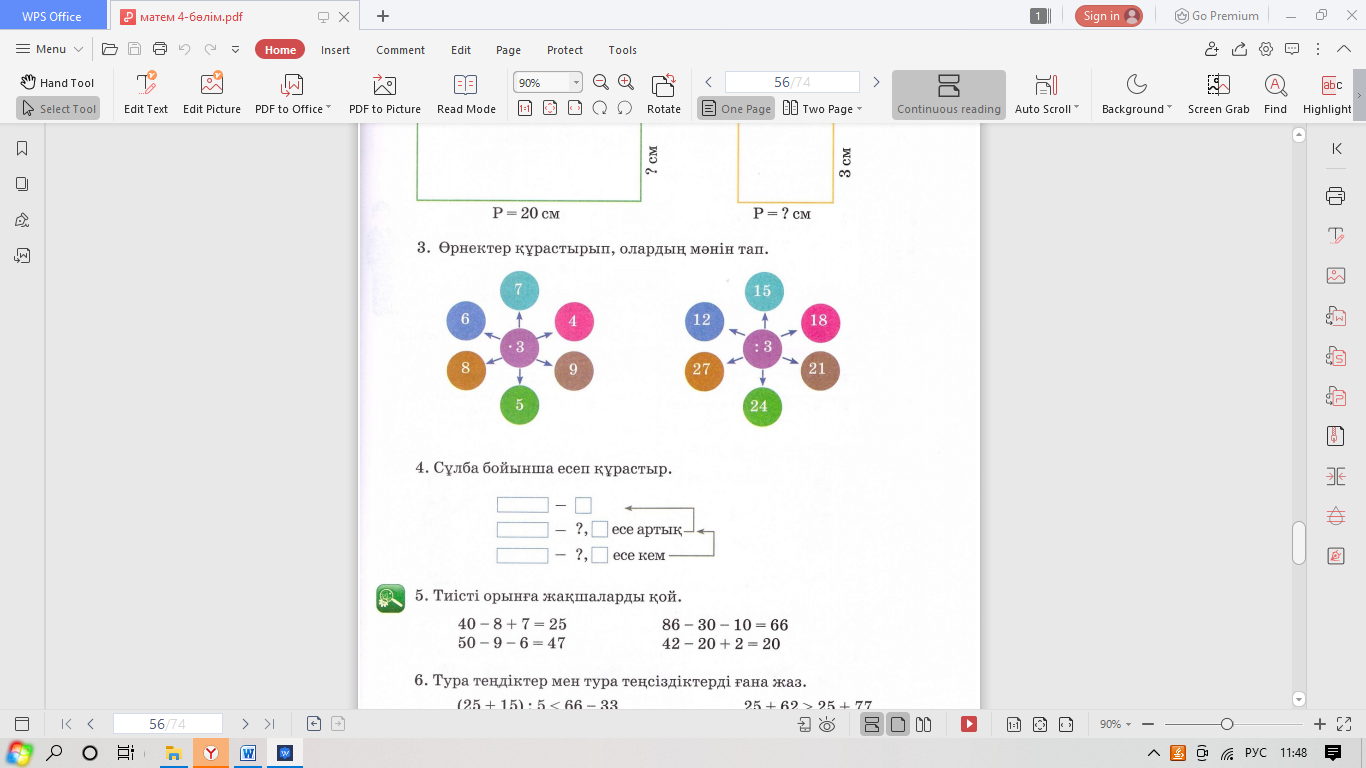Image resolution: width=1366 pixels, height=768 pixels.
Task: Switch to the Insert tab
Action: pyautogui.click(x=335, y=50)
